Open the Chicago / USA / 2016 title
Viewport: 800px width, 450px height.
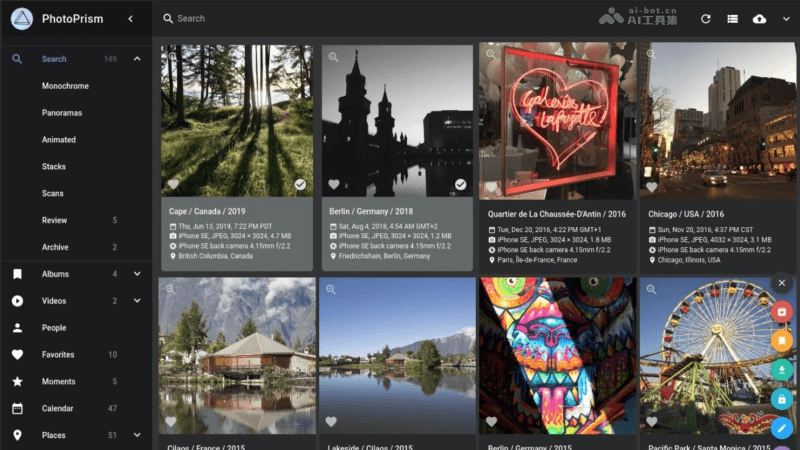[x=685, y=213]
